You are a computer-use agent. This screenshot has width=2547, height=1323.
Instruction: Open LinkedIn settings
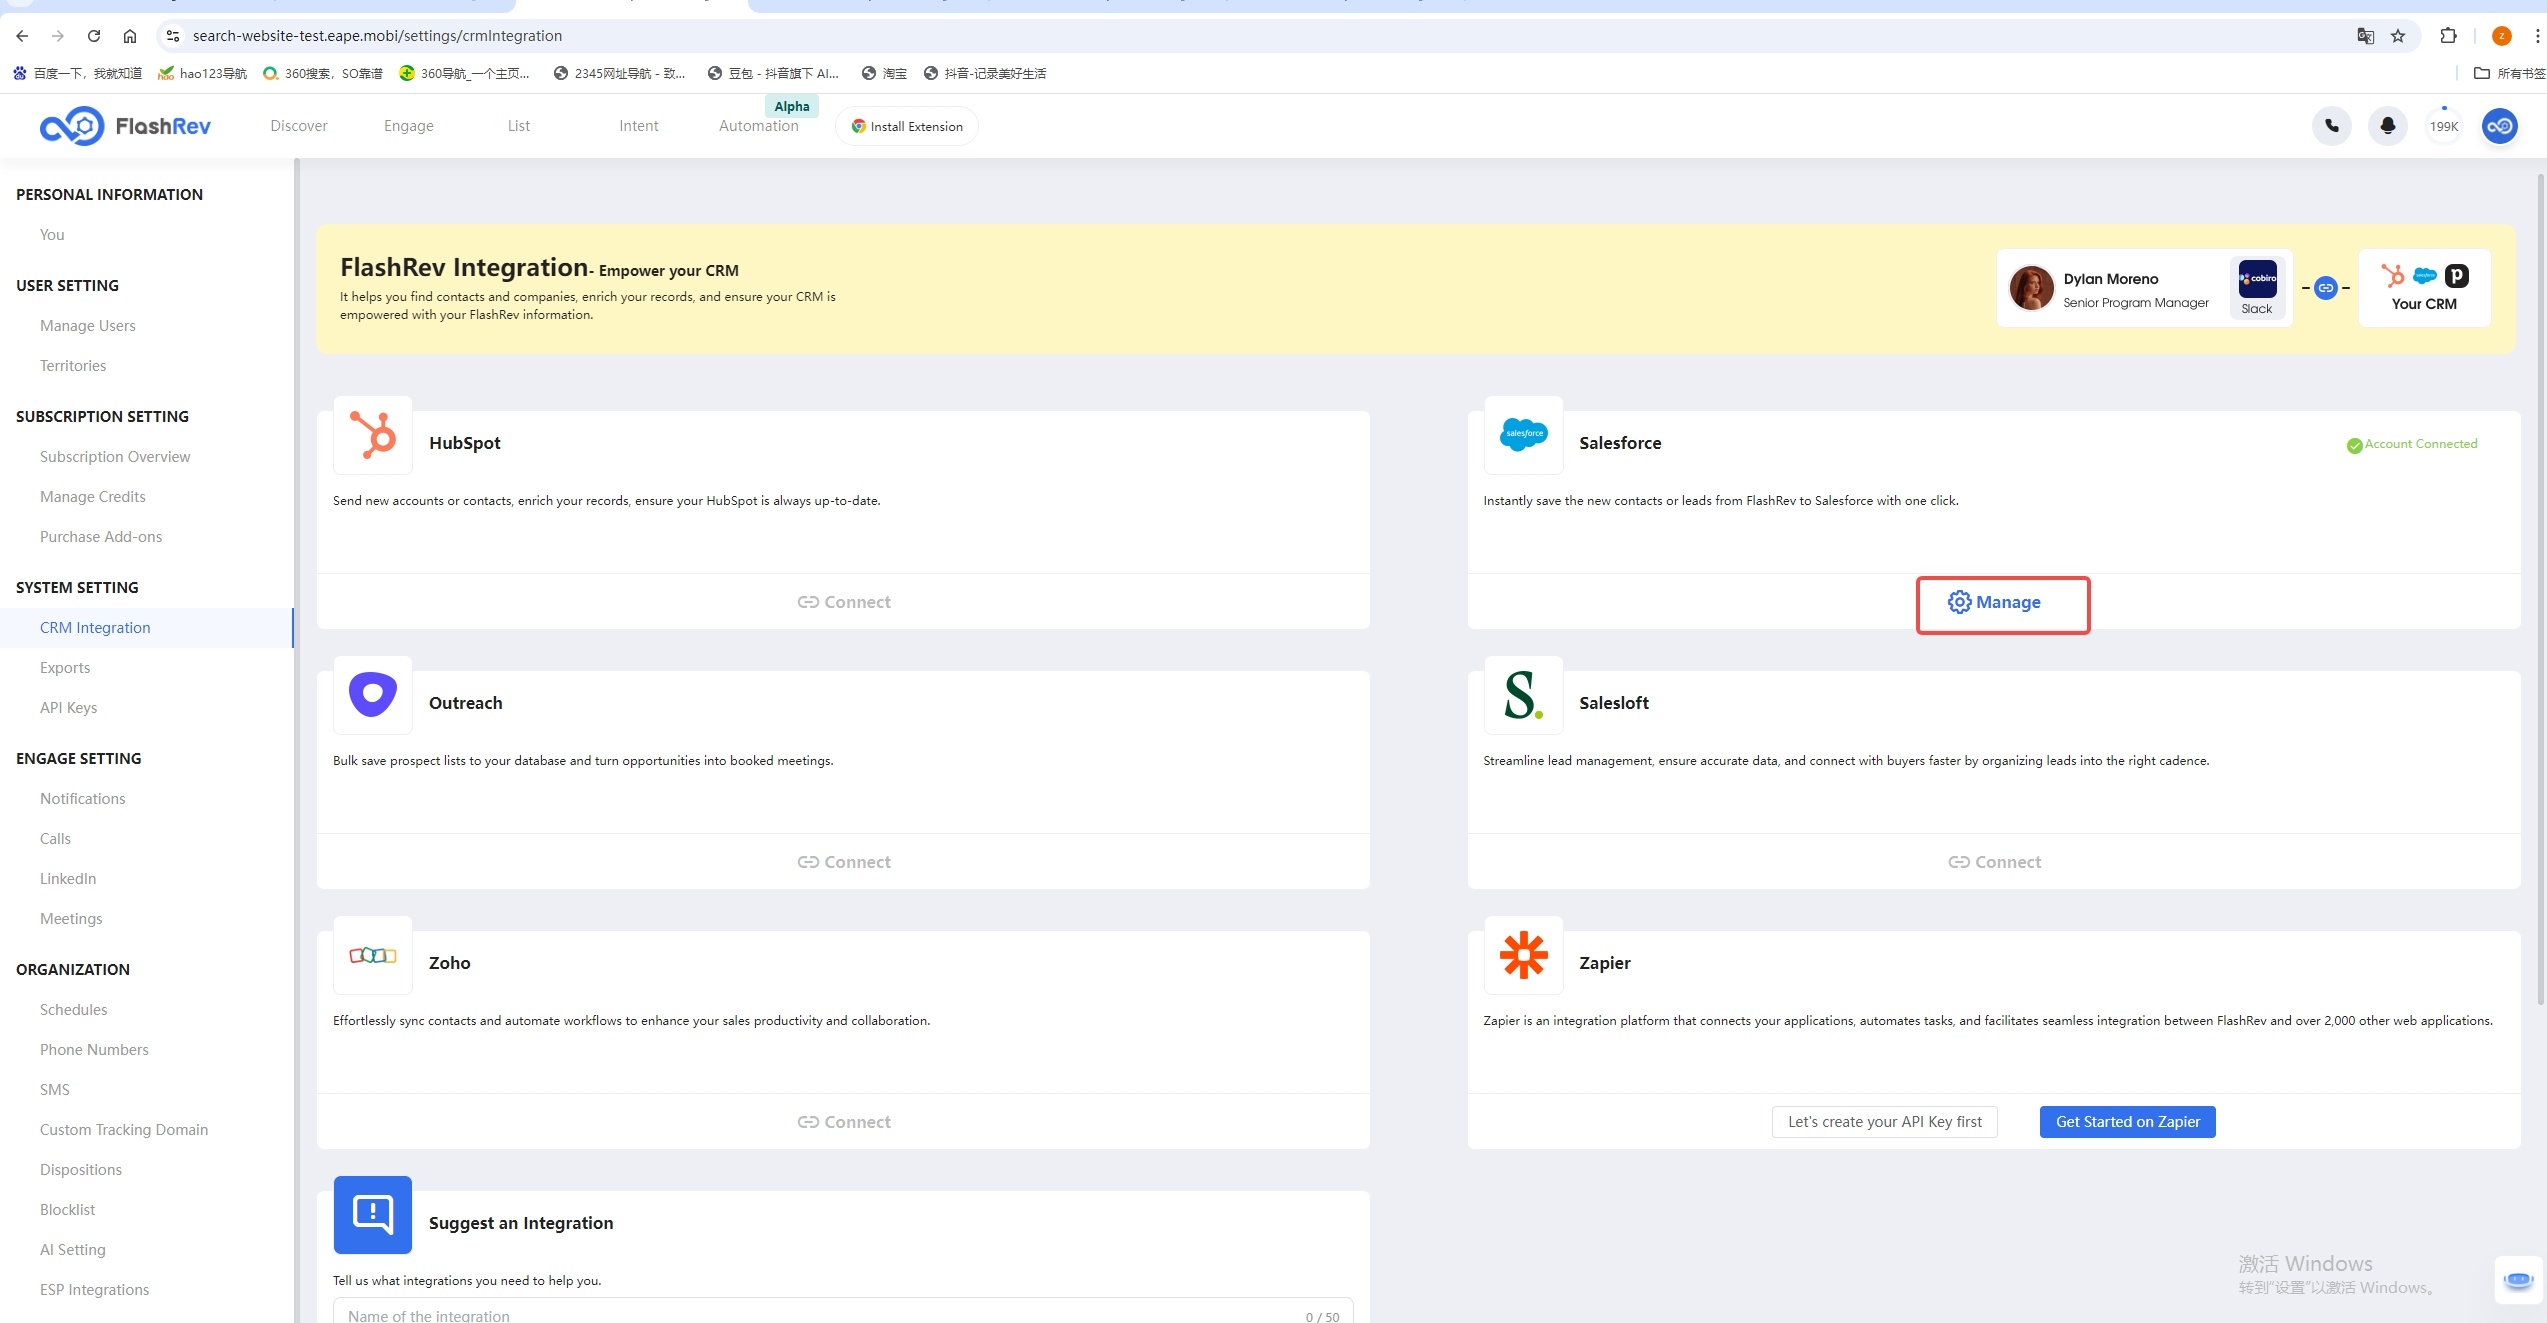tap(68, 879)
